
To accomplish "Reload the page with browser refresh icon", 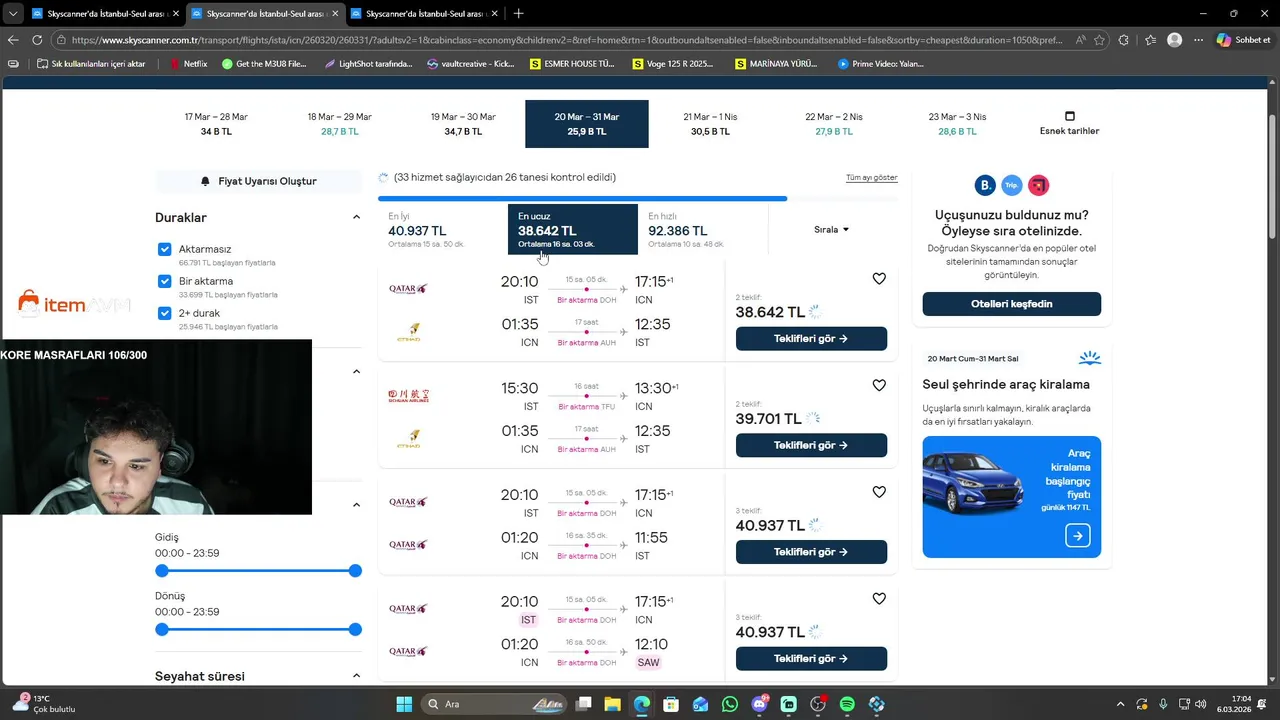I will [37, 40].
